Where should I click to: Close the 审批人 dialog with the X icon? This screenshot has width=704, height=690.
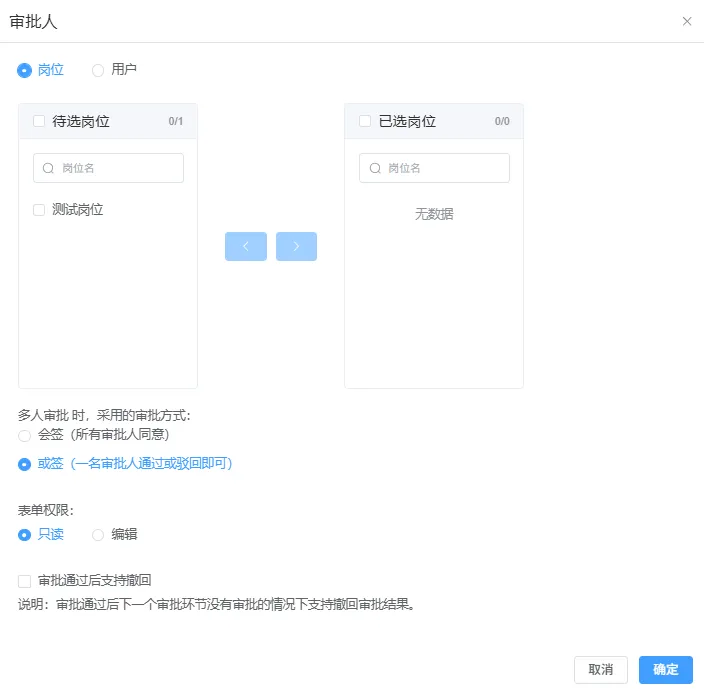click(x=686, y=21)
